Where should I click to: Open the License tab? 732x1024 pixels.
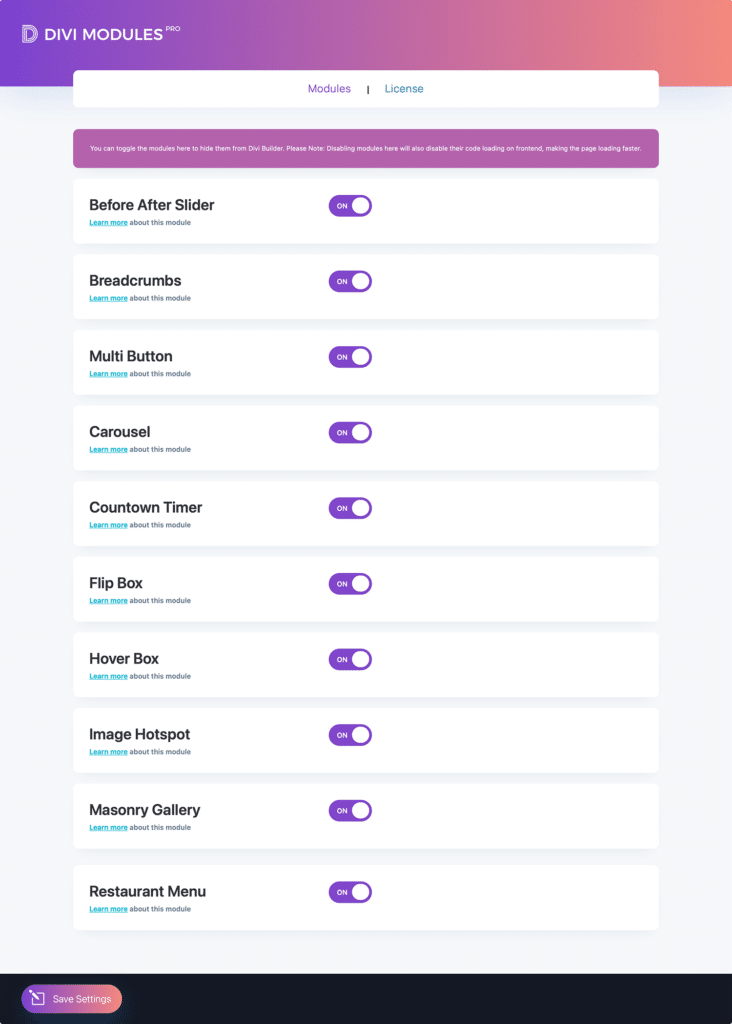point(404,89)
